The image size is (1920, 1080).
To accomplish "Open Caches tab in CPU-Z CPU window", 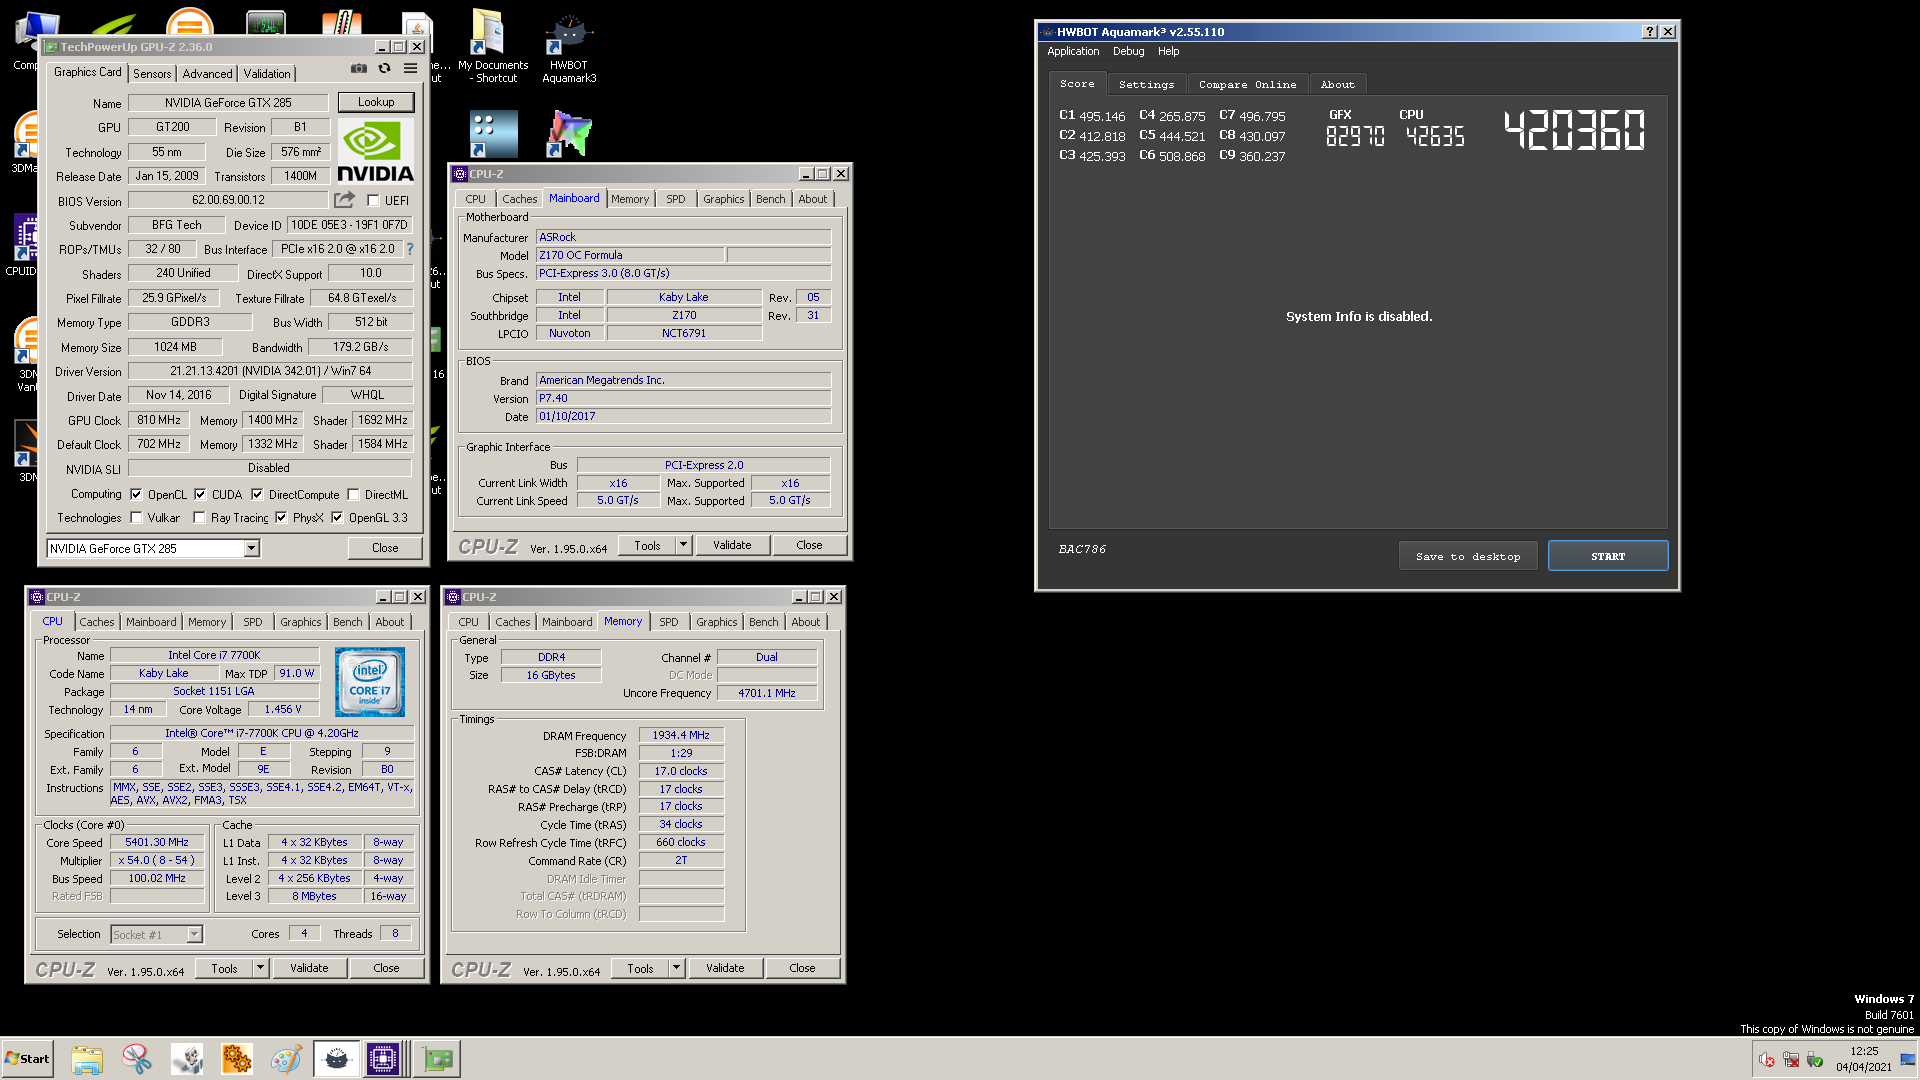I will coord(97,622).
